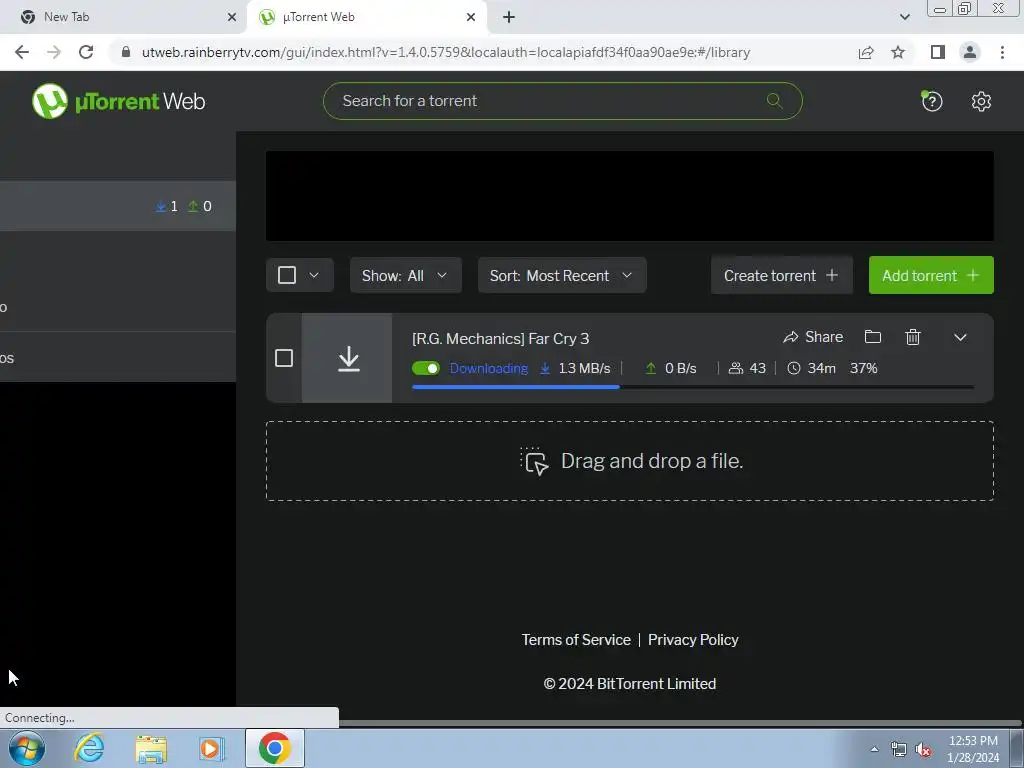
Task: Toggle the Chrome side panel icon
Action: 938,52
